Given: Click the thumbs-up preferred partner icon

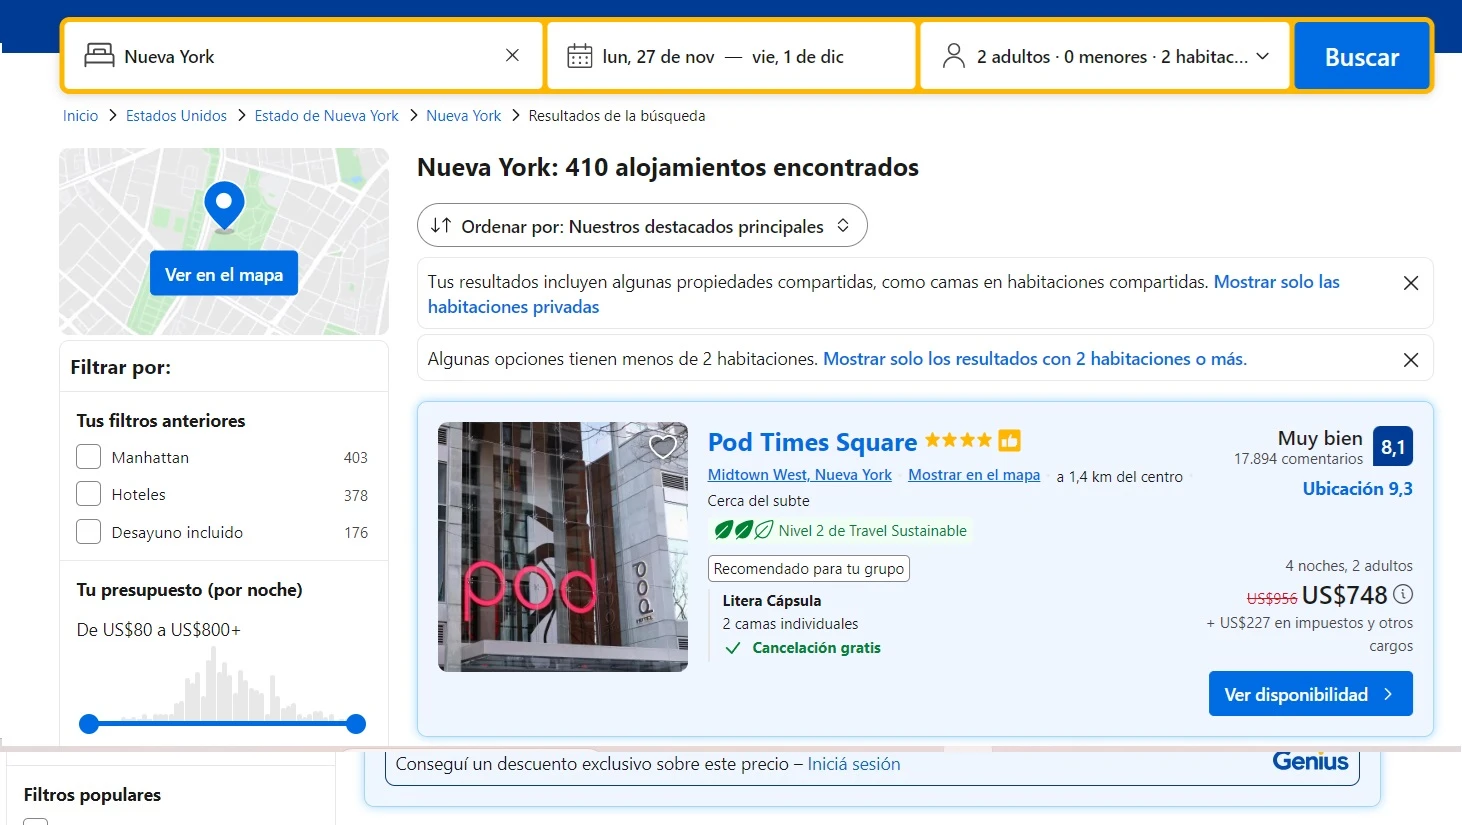Looking at the screenshot, I should tap(1010, 440).
